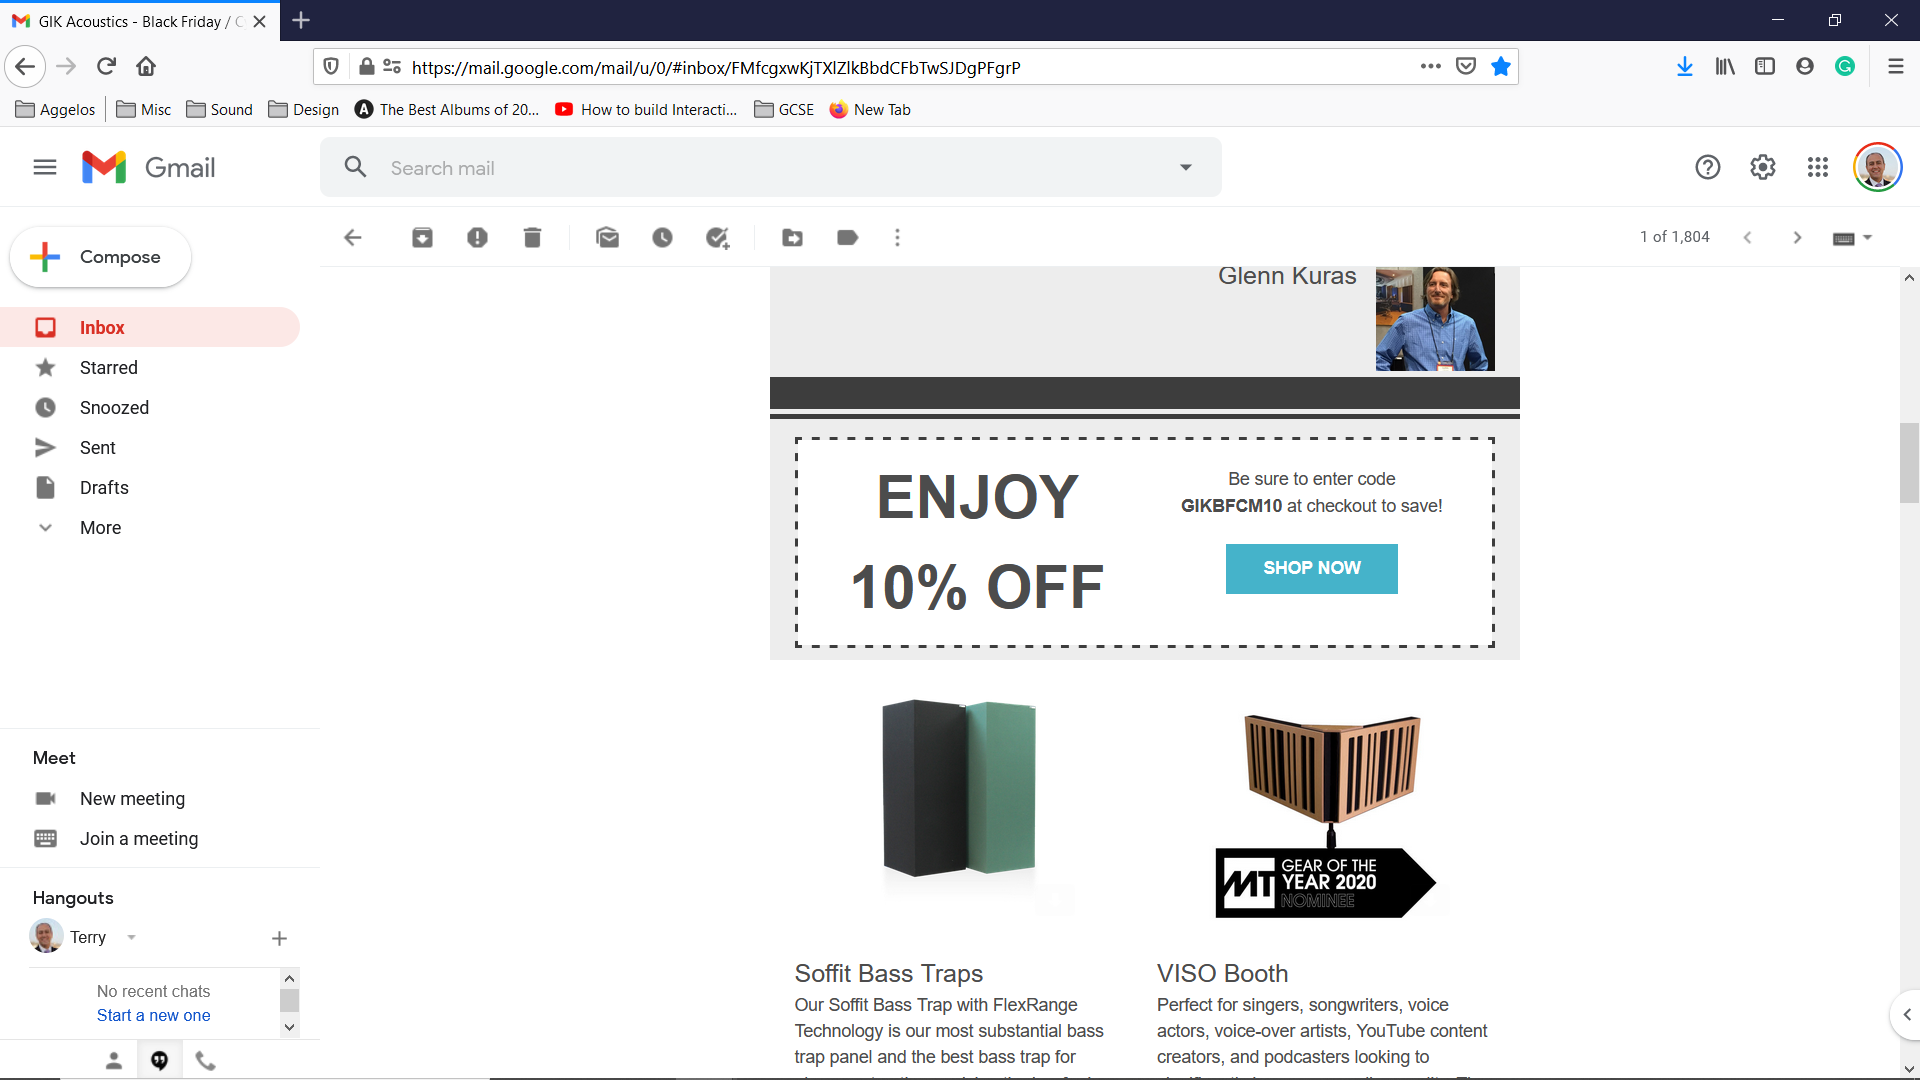Open the three-dot More options menu
The width and height of the screenshot is (1920, 1080).
click(x=897, y=237)
